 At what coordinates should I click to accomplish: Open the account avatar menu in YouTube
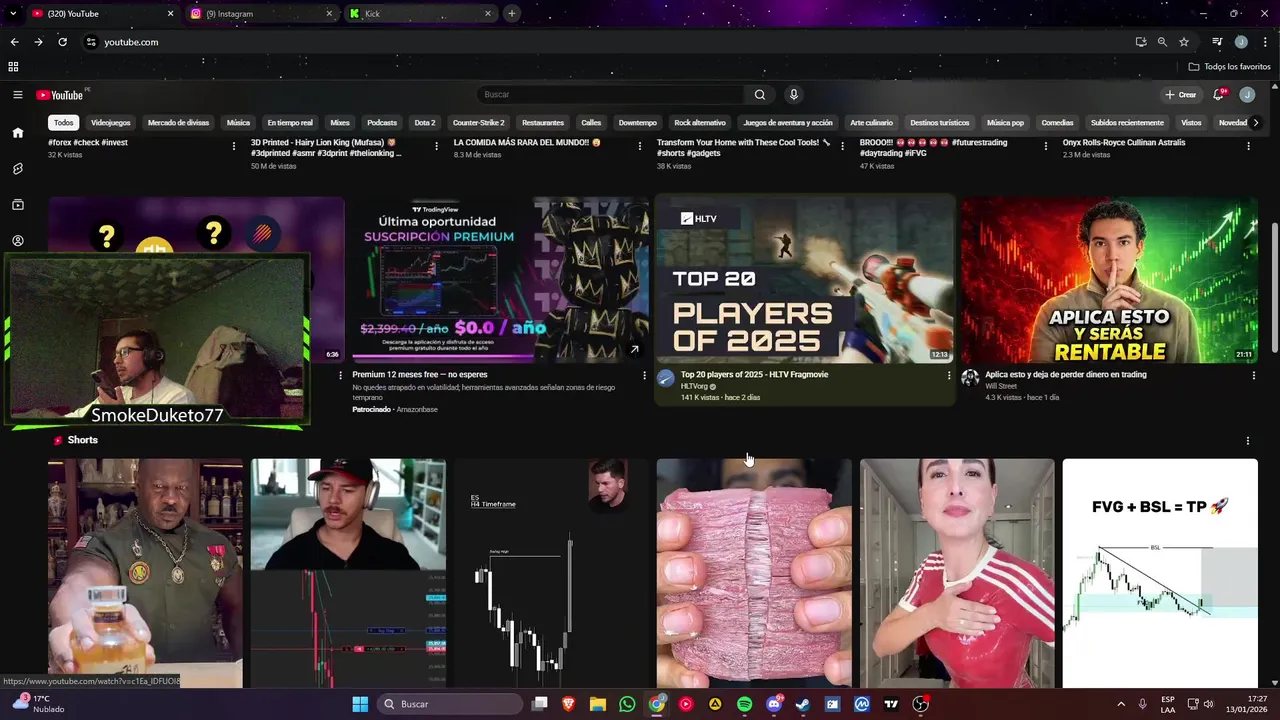(x=1247, y=95)
